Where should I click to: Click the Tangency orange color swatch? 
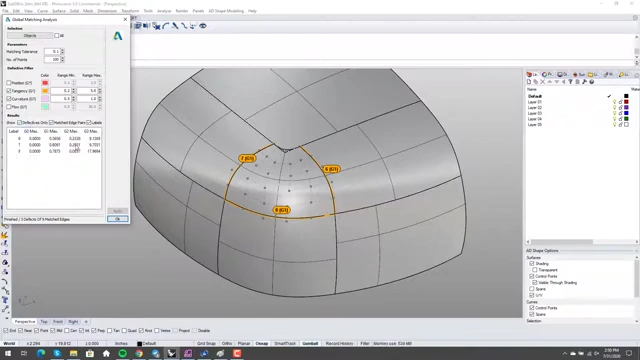45,91
